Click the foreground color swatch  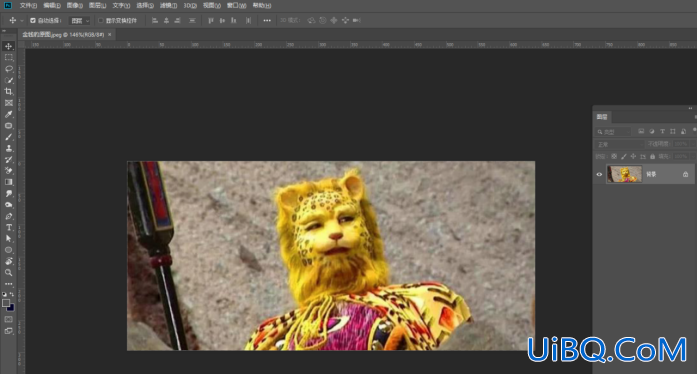[x=6, y=303]
